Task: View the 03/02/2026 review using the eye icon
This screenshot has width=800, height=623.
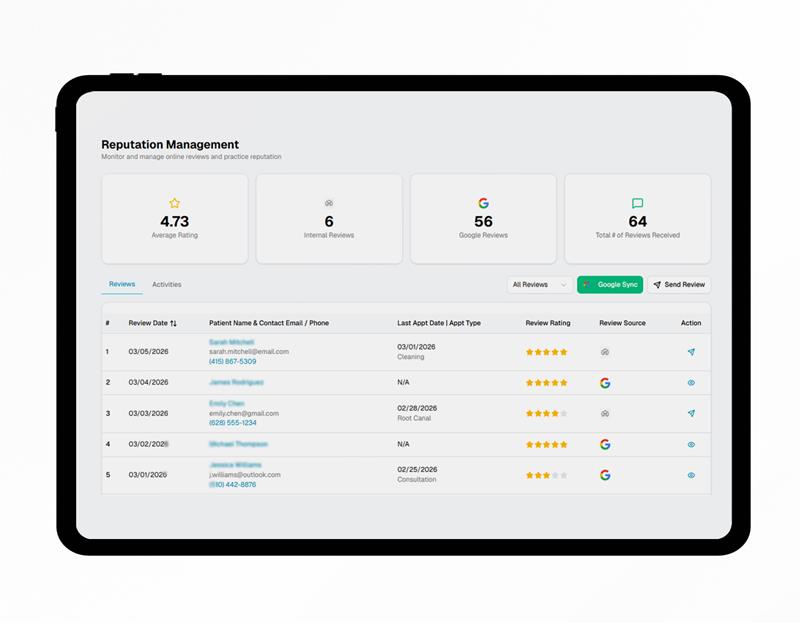Action: click(x=691, y=444)
